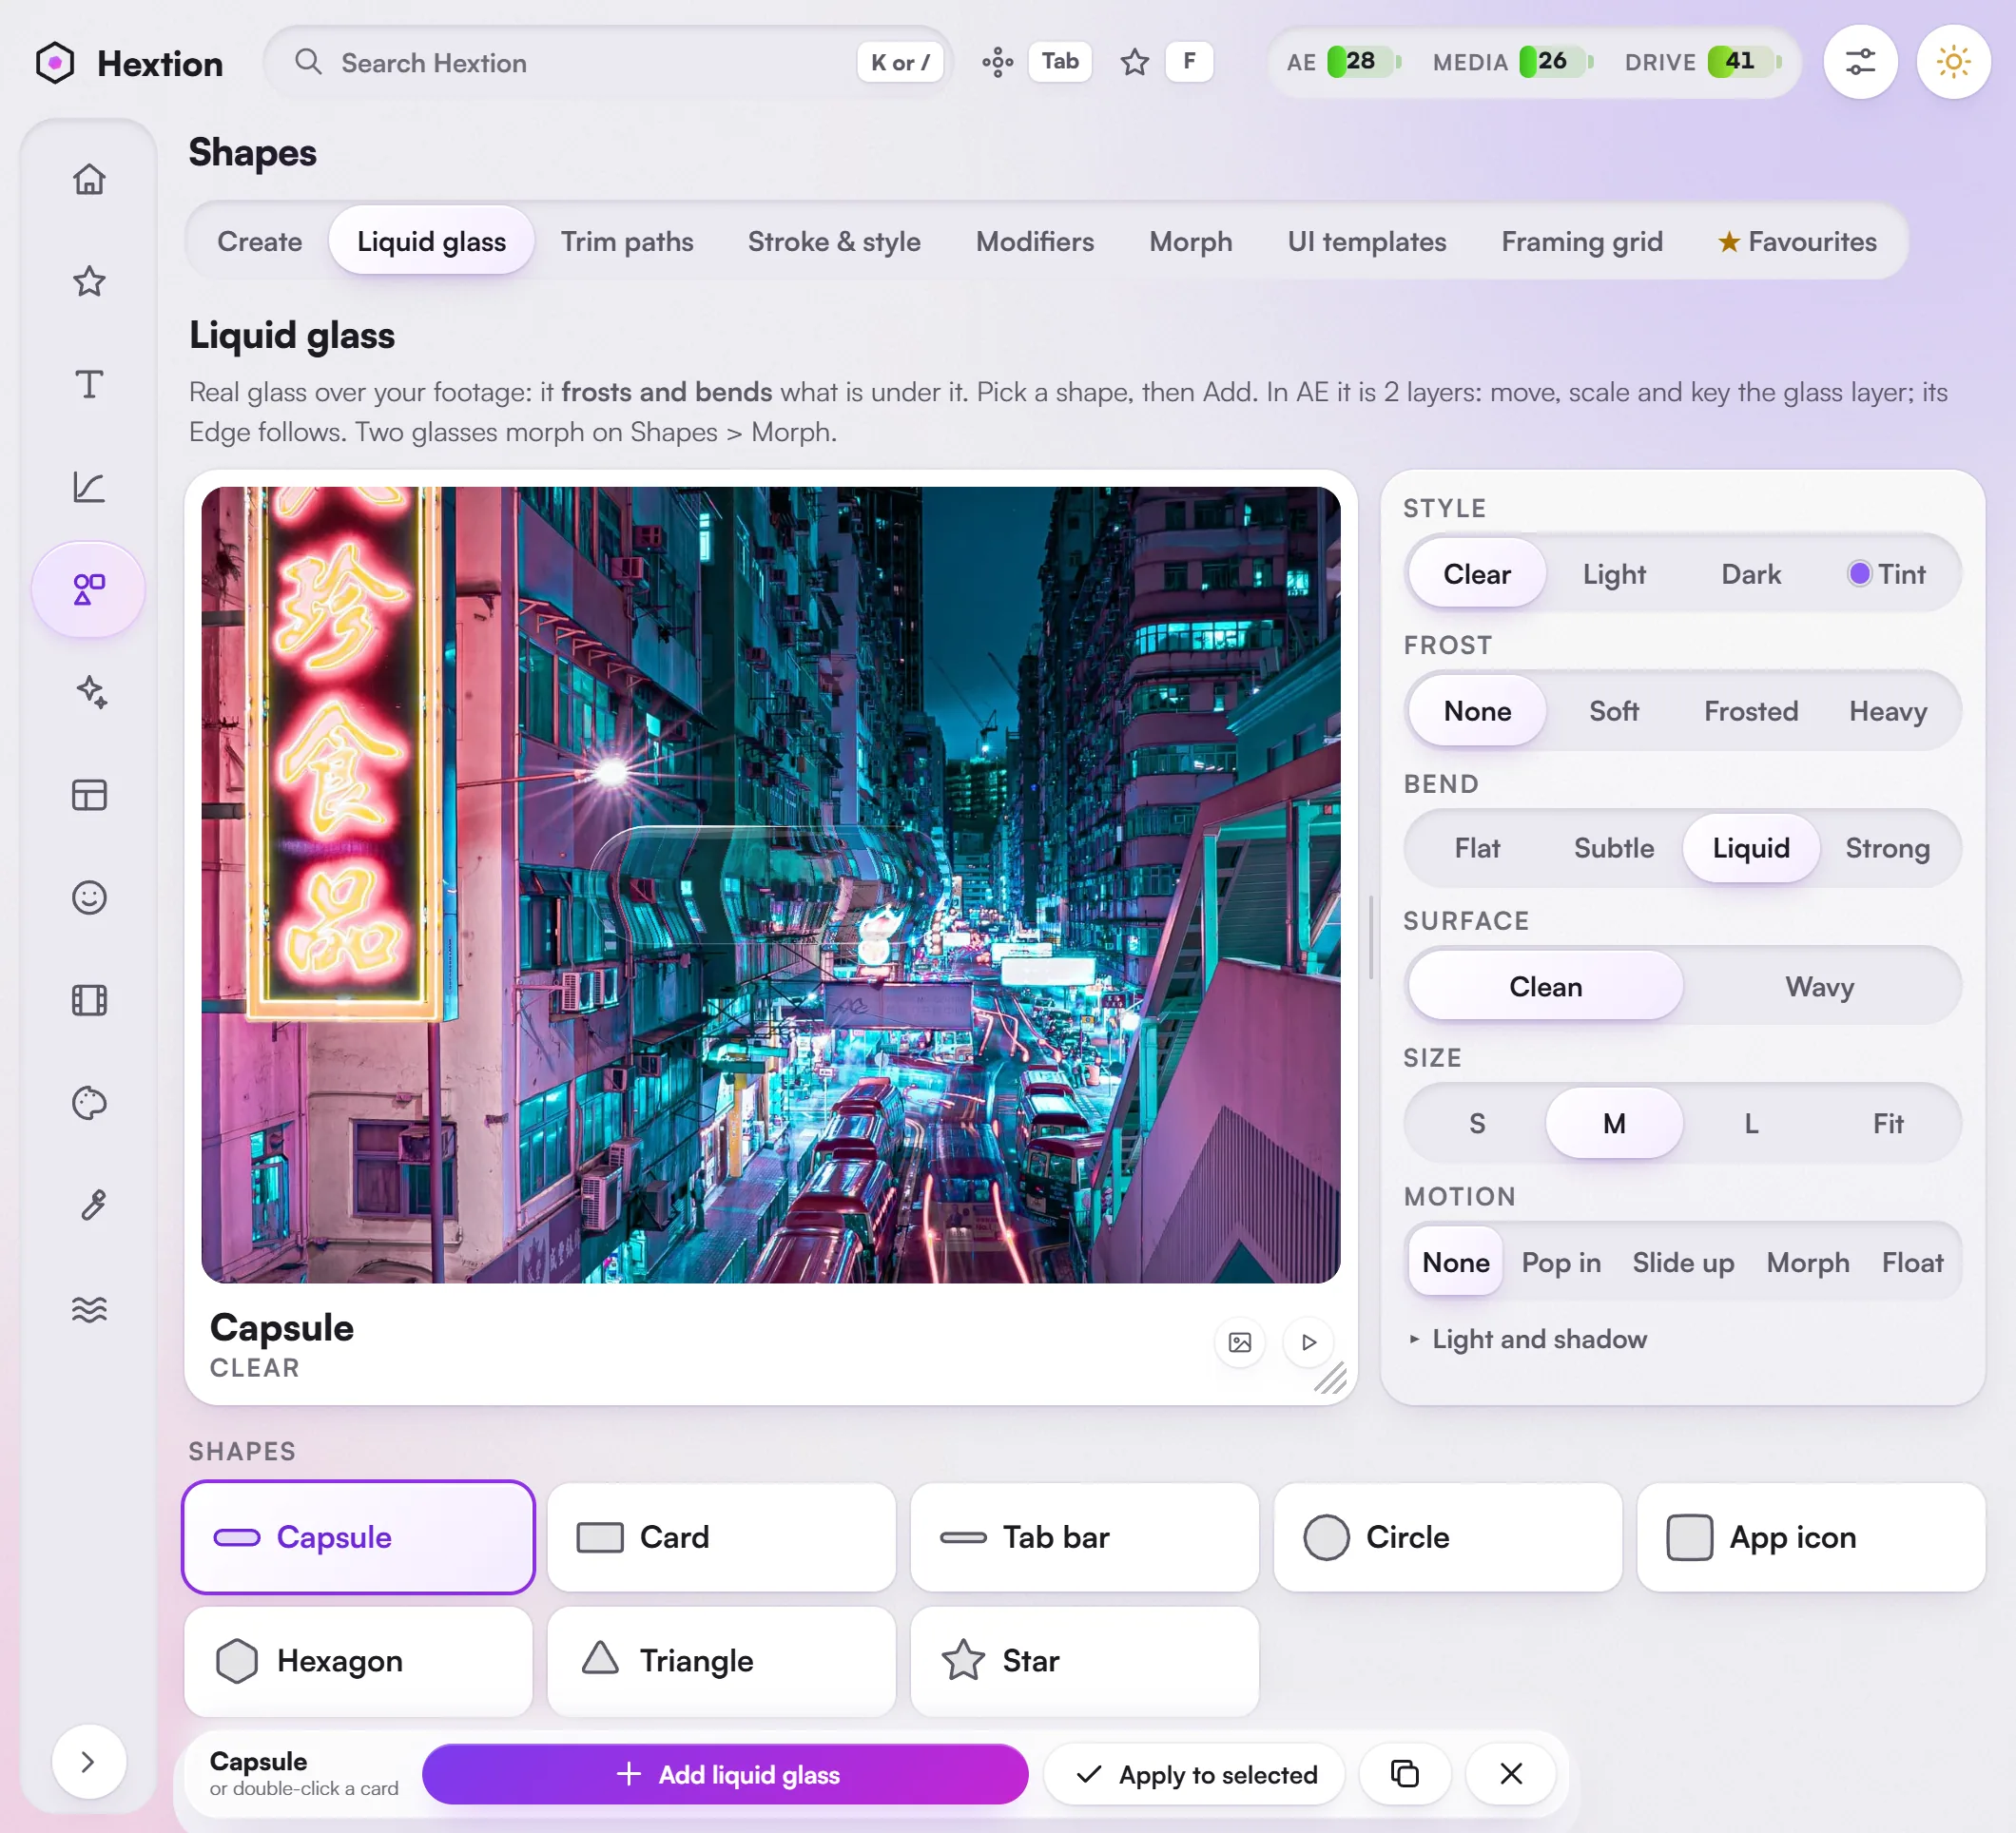
Task: Select the Star shape card
Action: pyautogui.click(x=1084, y=1660)
